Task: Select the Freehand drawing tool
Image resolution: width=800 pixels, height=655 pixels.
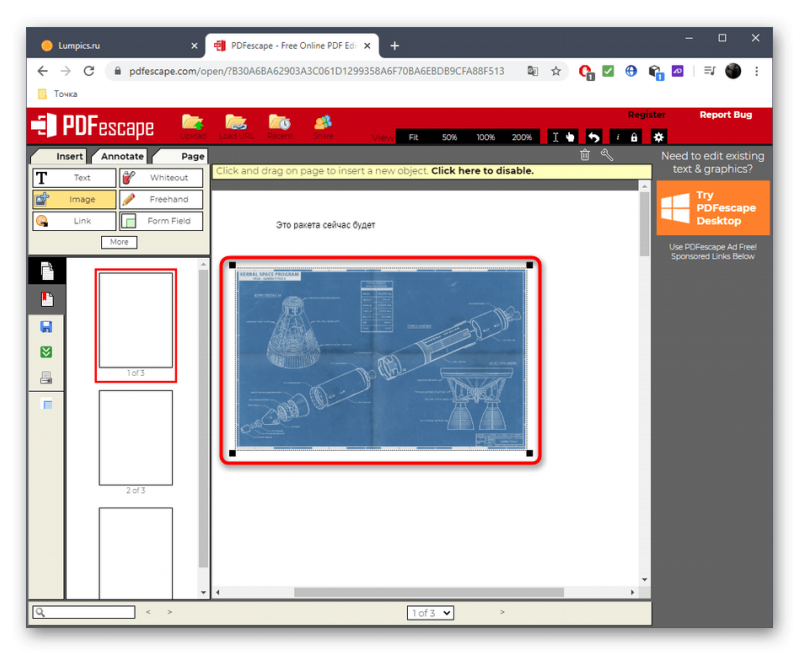Action: [x=161, y=199]
